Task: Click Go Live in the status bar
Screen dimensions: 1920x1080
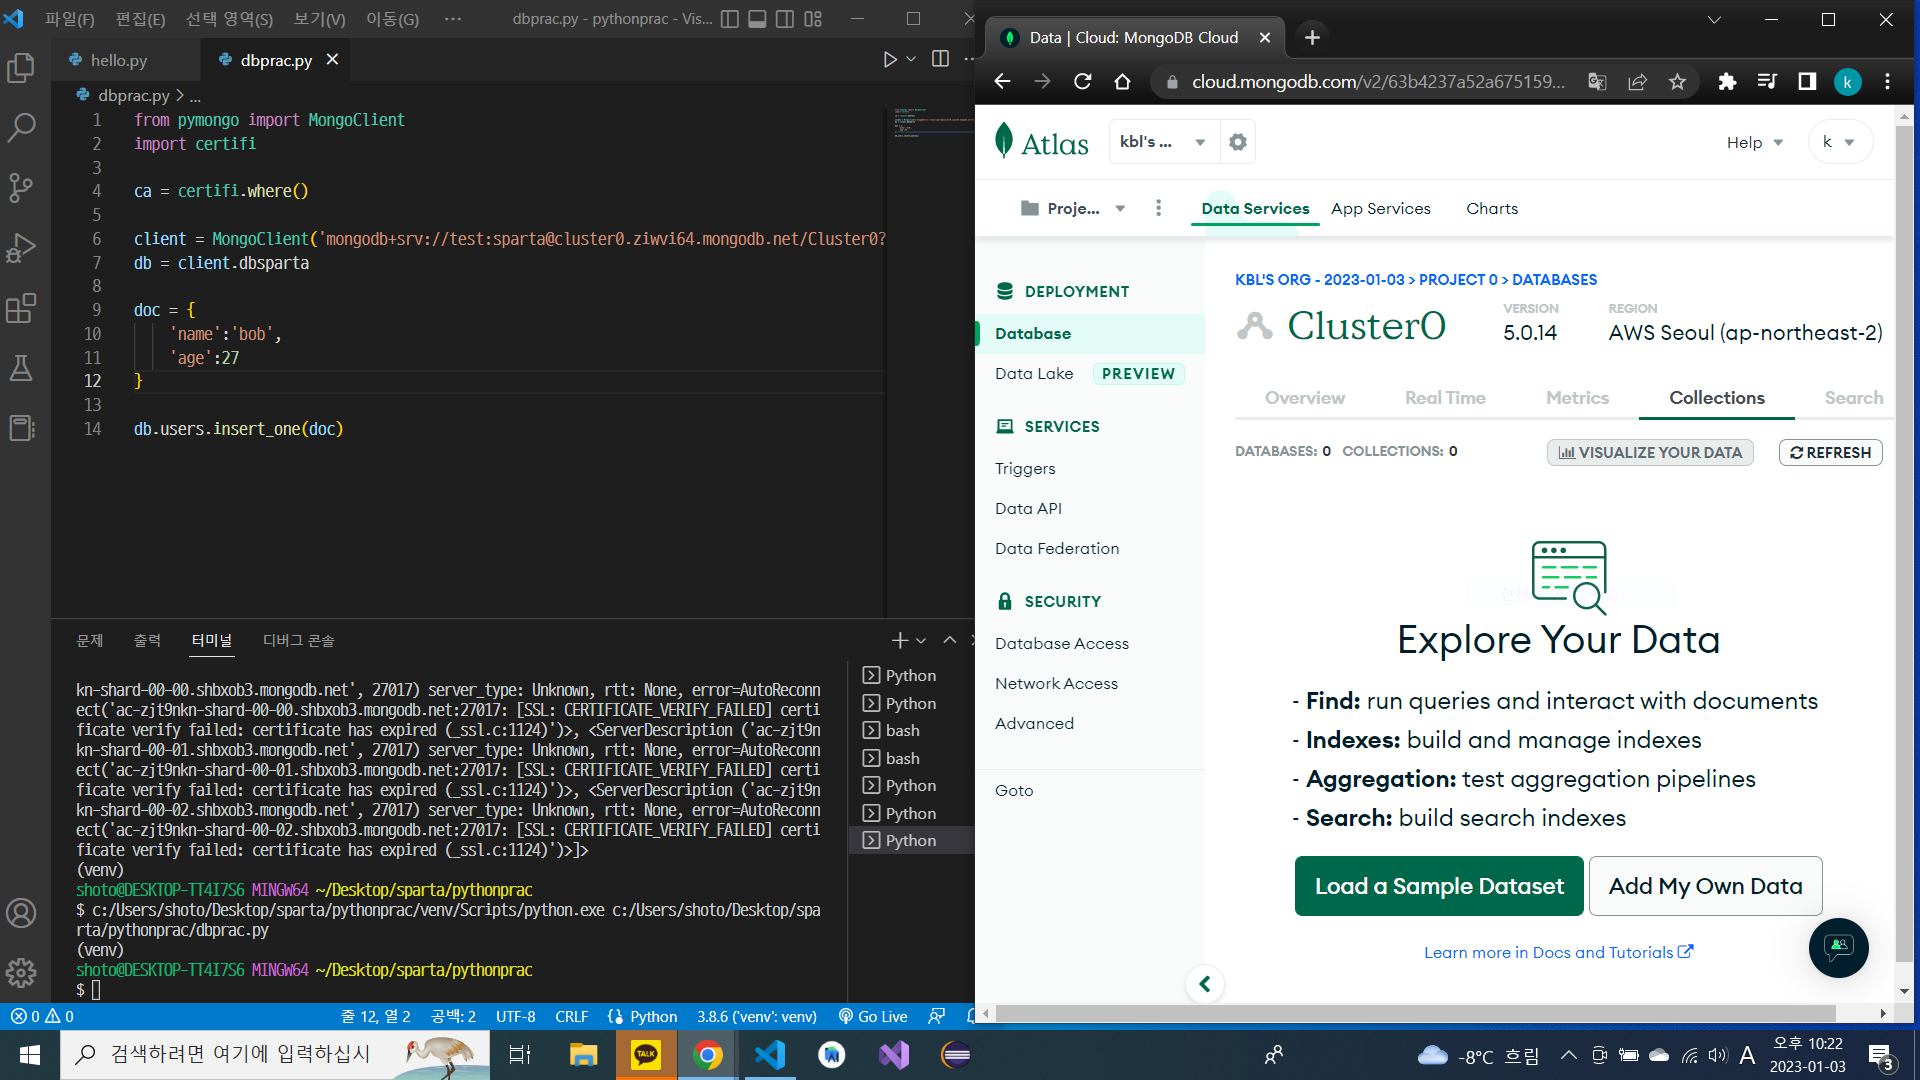Action: pos(873,1016)
